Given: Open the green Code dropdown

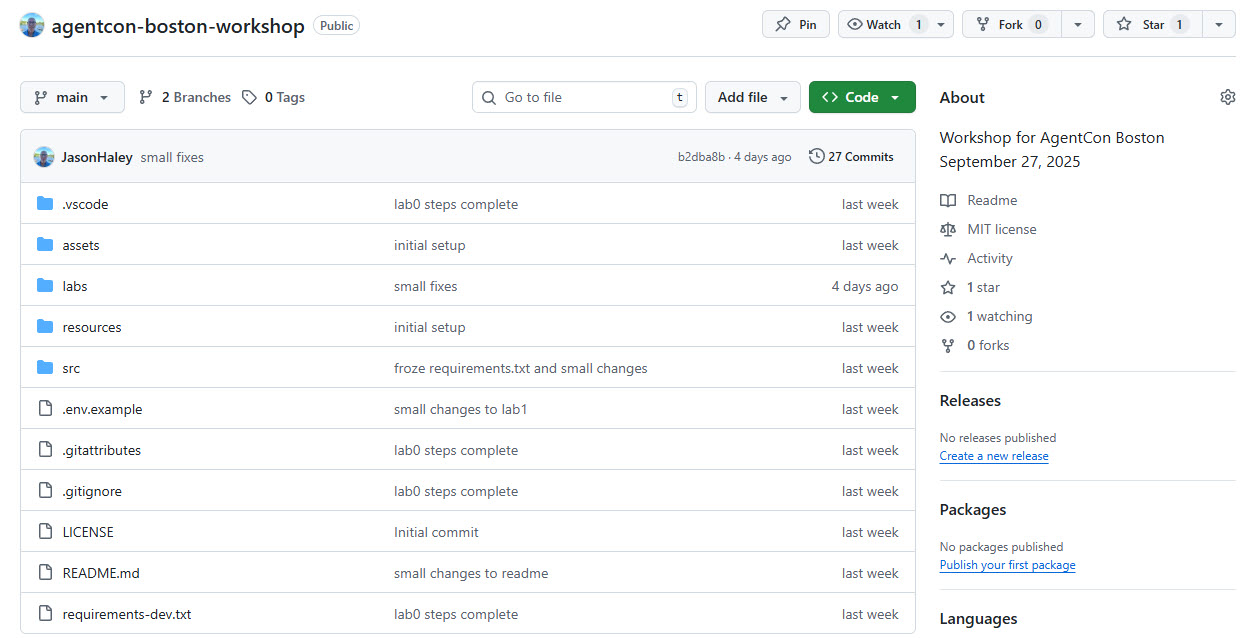Looking at the screenshot, I should [861, 96].
